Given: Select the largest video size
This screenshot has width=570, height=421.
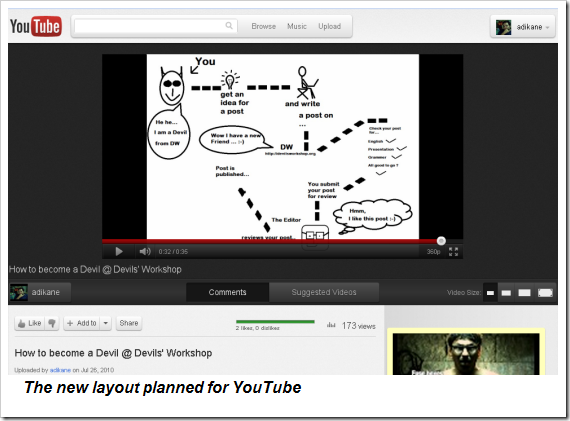Looking at the screenshot, I should pyautogui.click(x=545, y=293).
